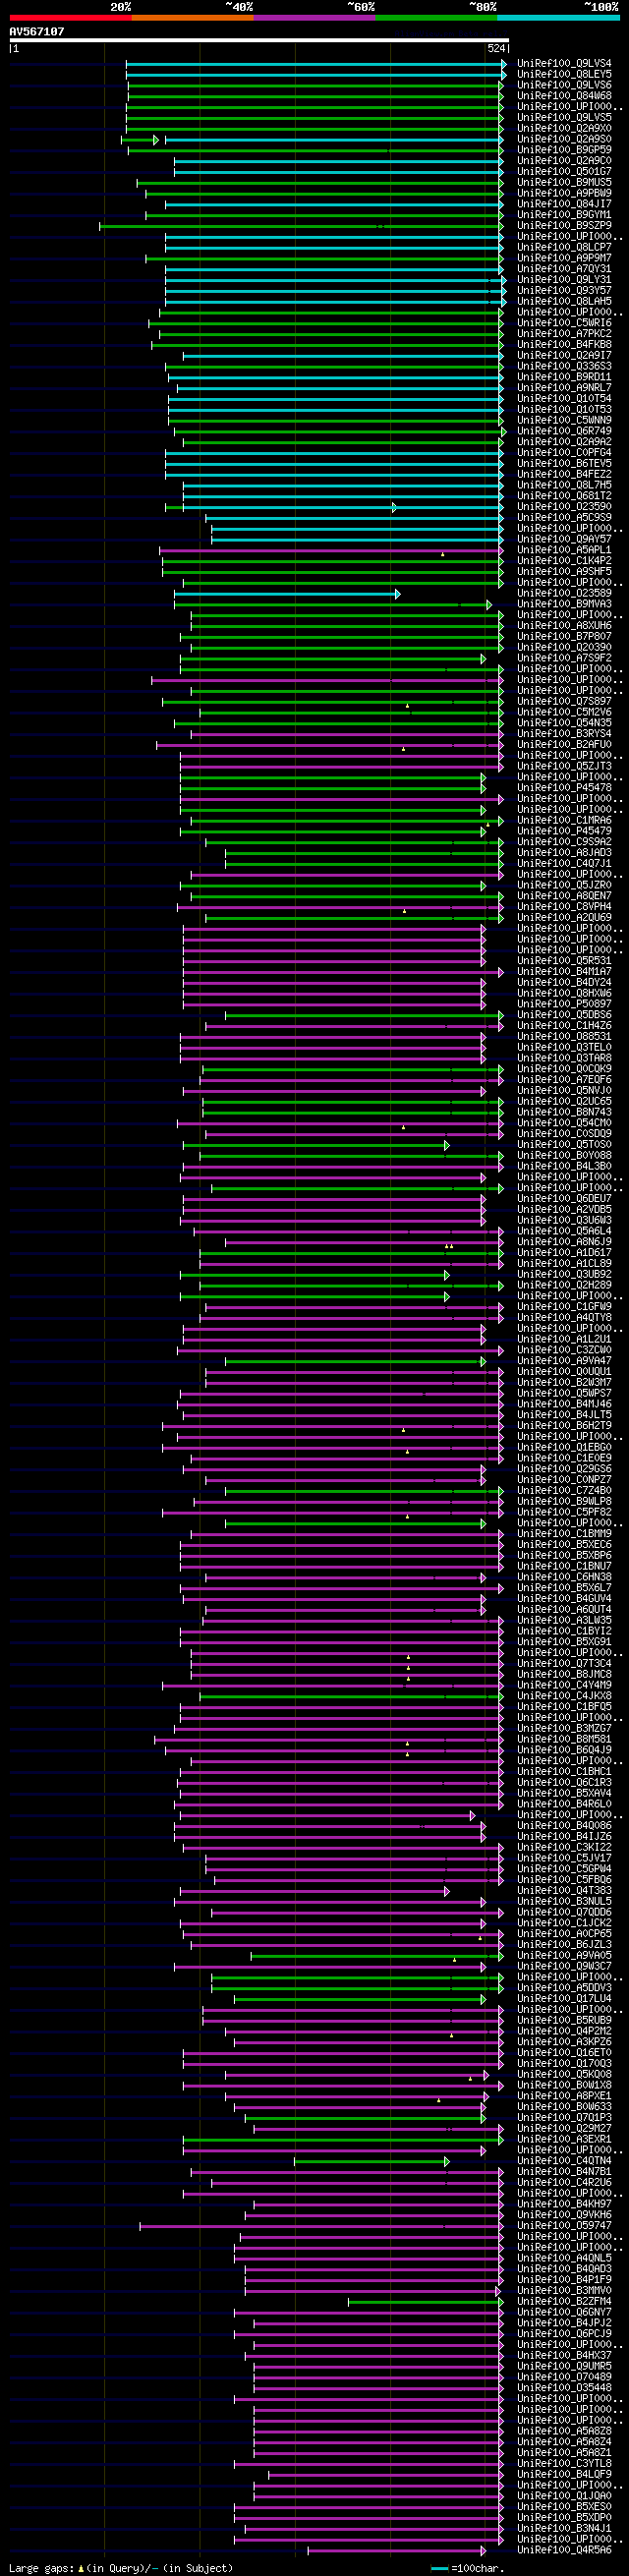Click the UniRef100_Q10T53 entry
Viewport: 629px width, 2576px height.
[x=564, y=410]
